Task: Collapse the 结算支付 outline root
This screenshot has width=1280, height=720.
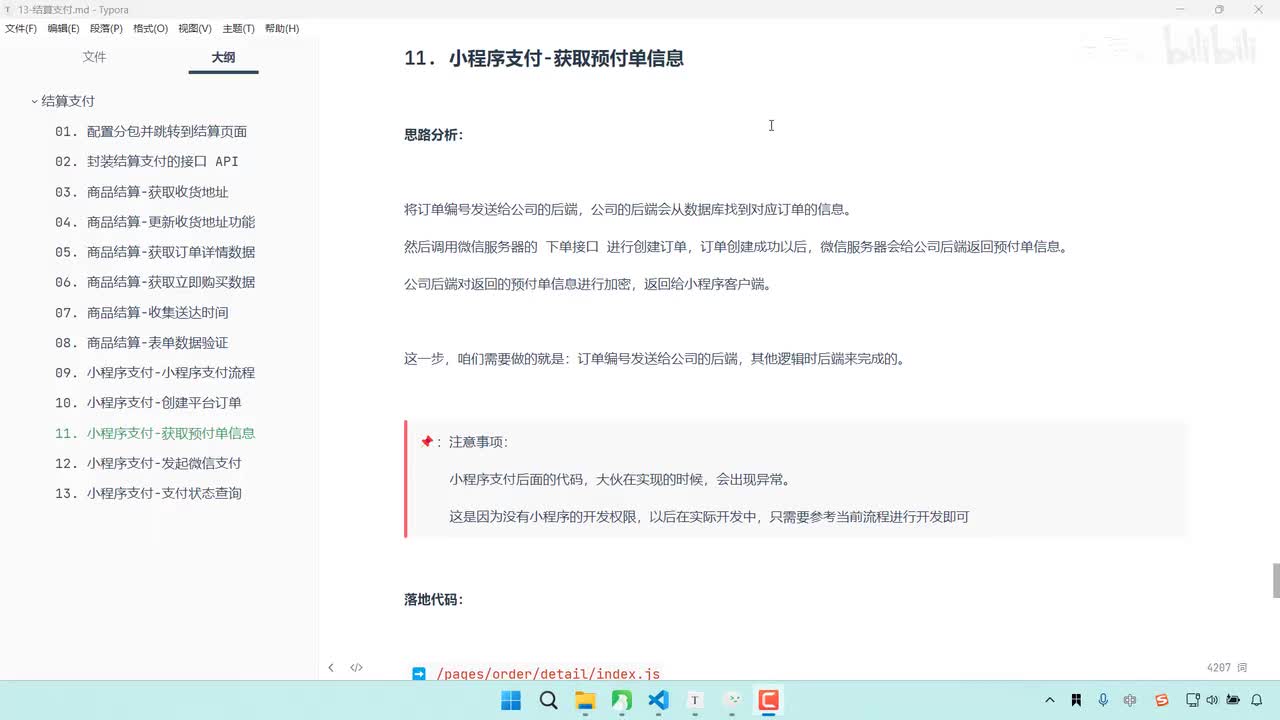Action: coord(34,101)
